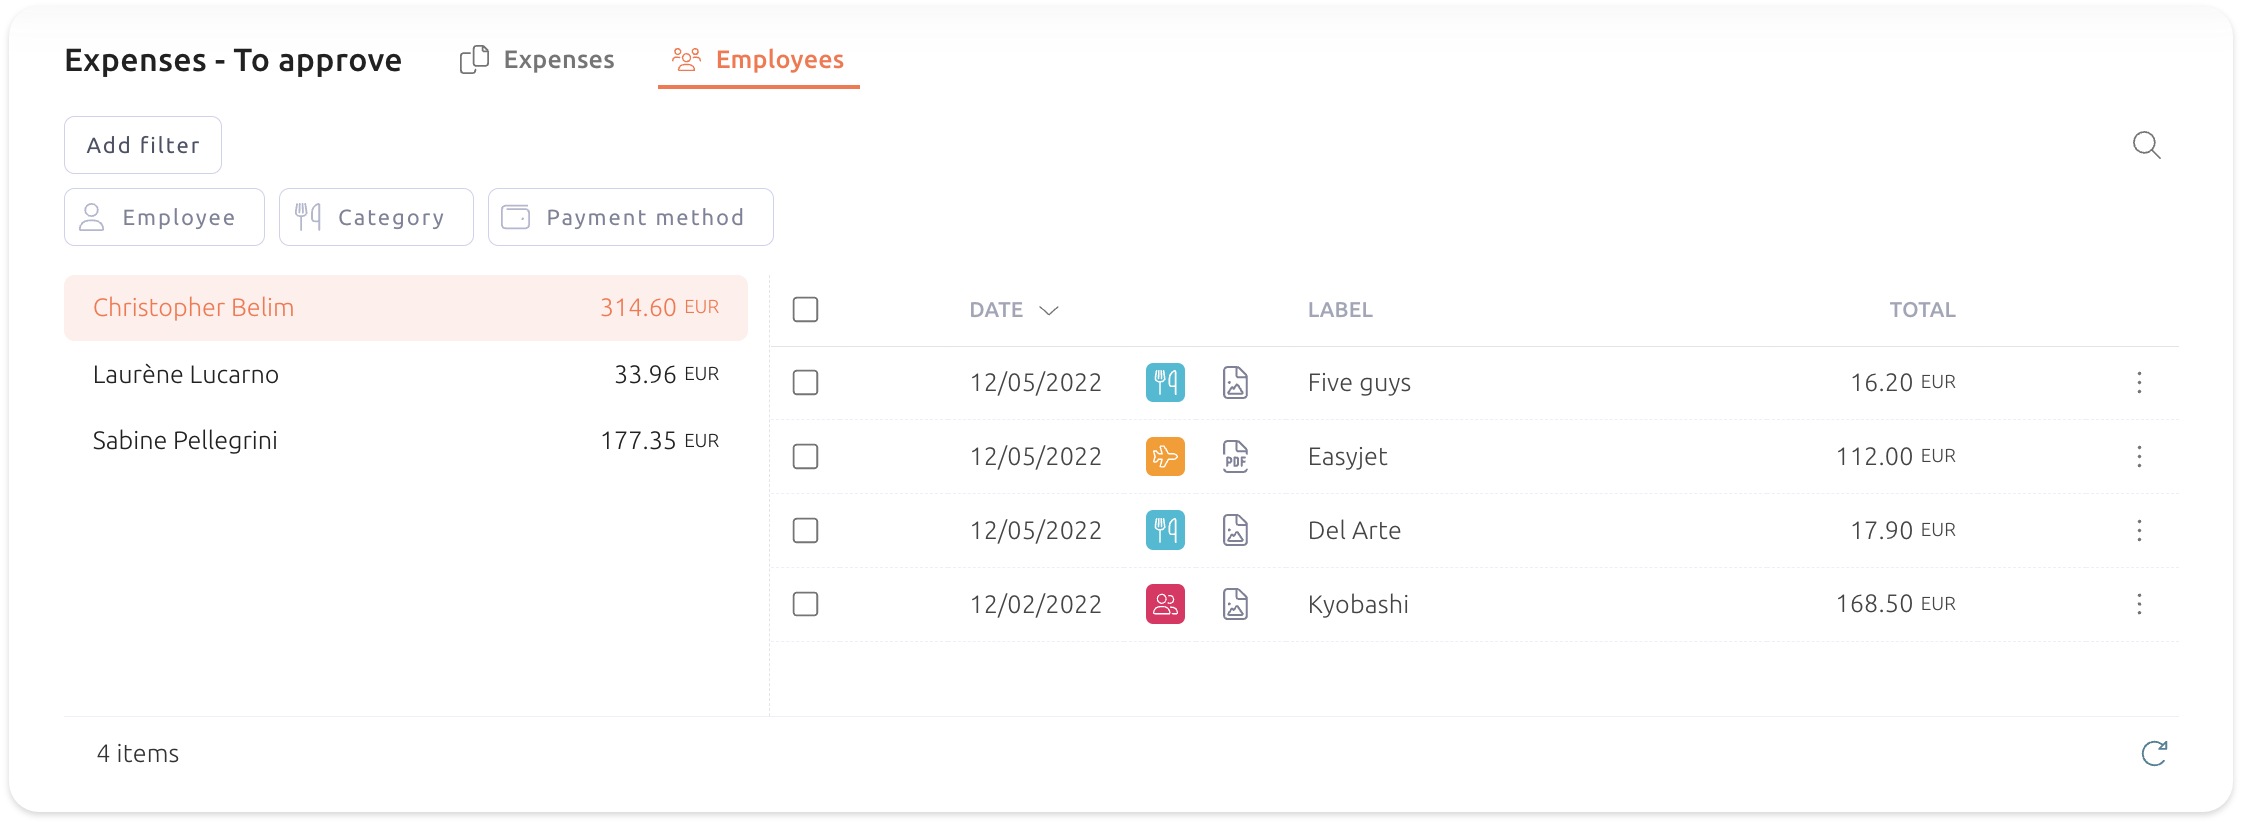This screenshot has height=824, width=2242.
Task: Click the refresh icon at bottom right
Action: click(x=2154, y=753)
